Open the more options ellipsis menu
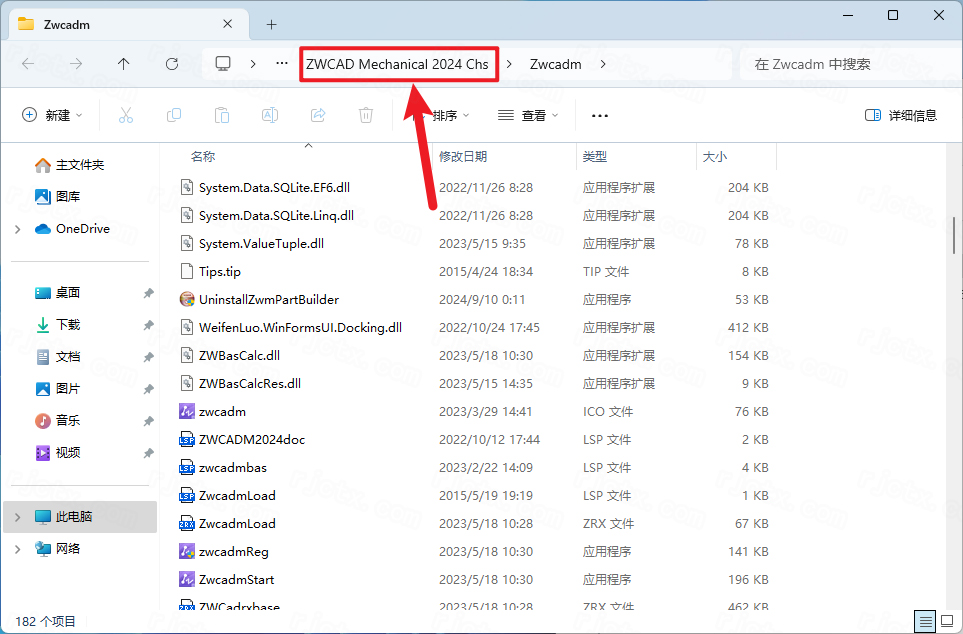Viewport: 963px width, 634px height. tap(600, 115)
